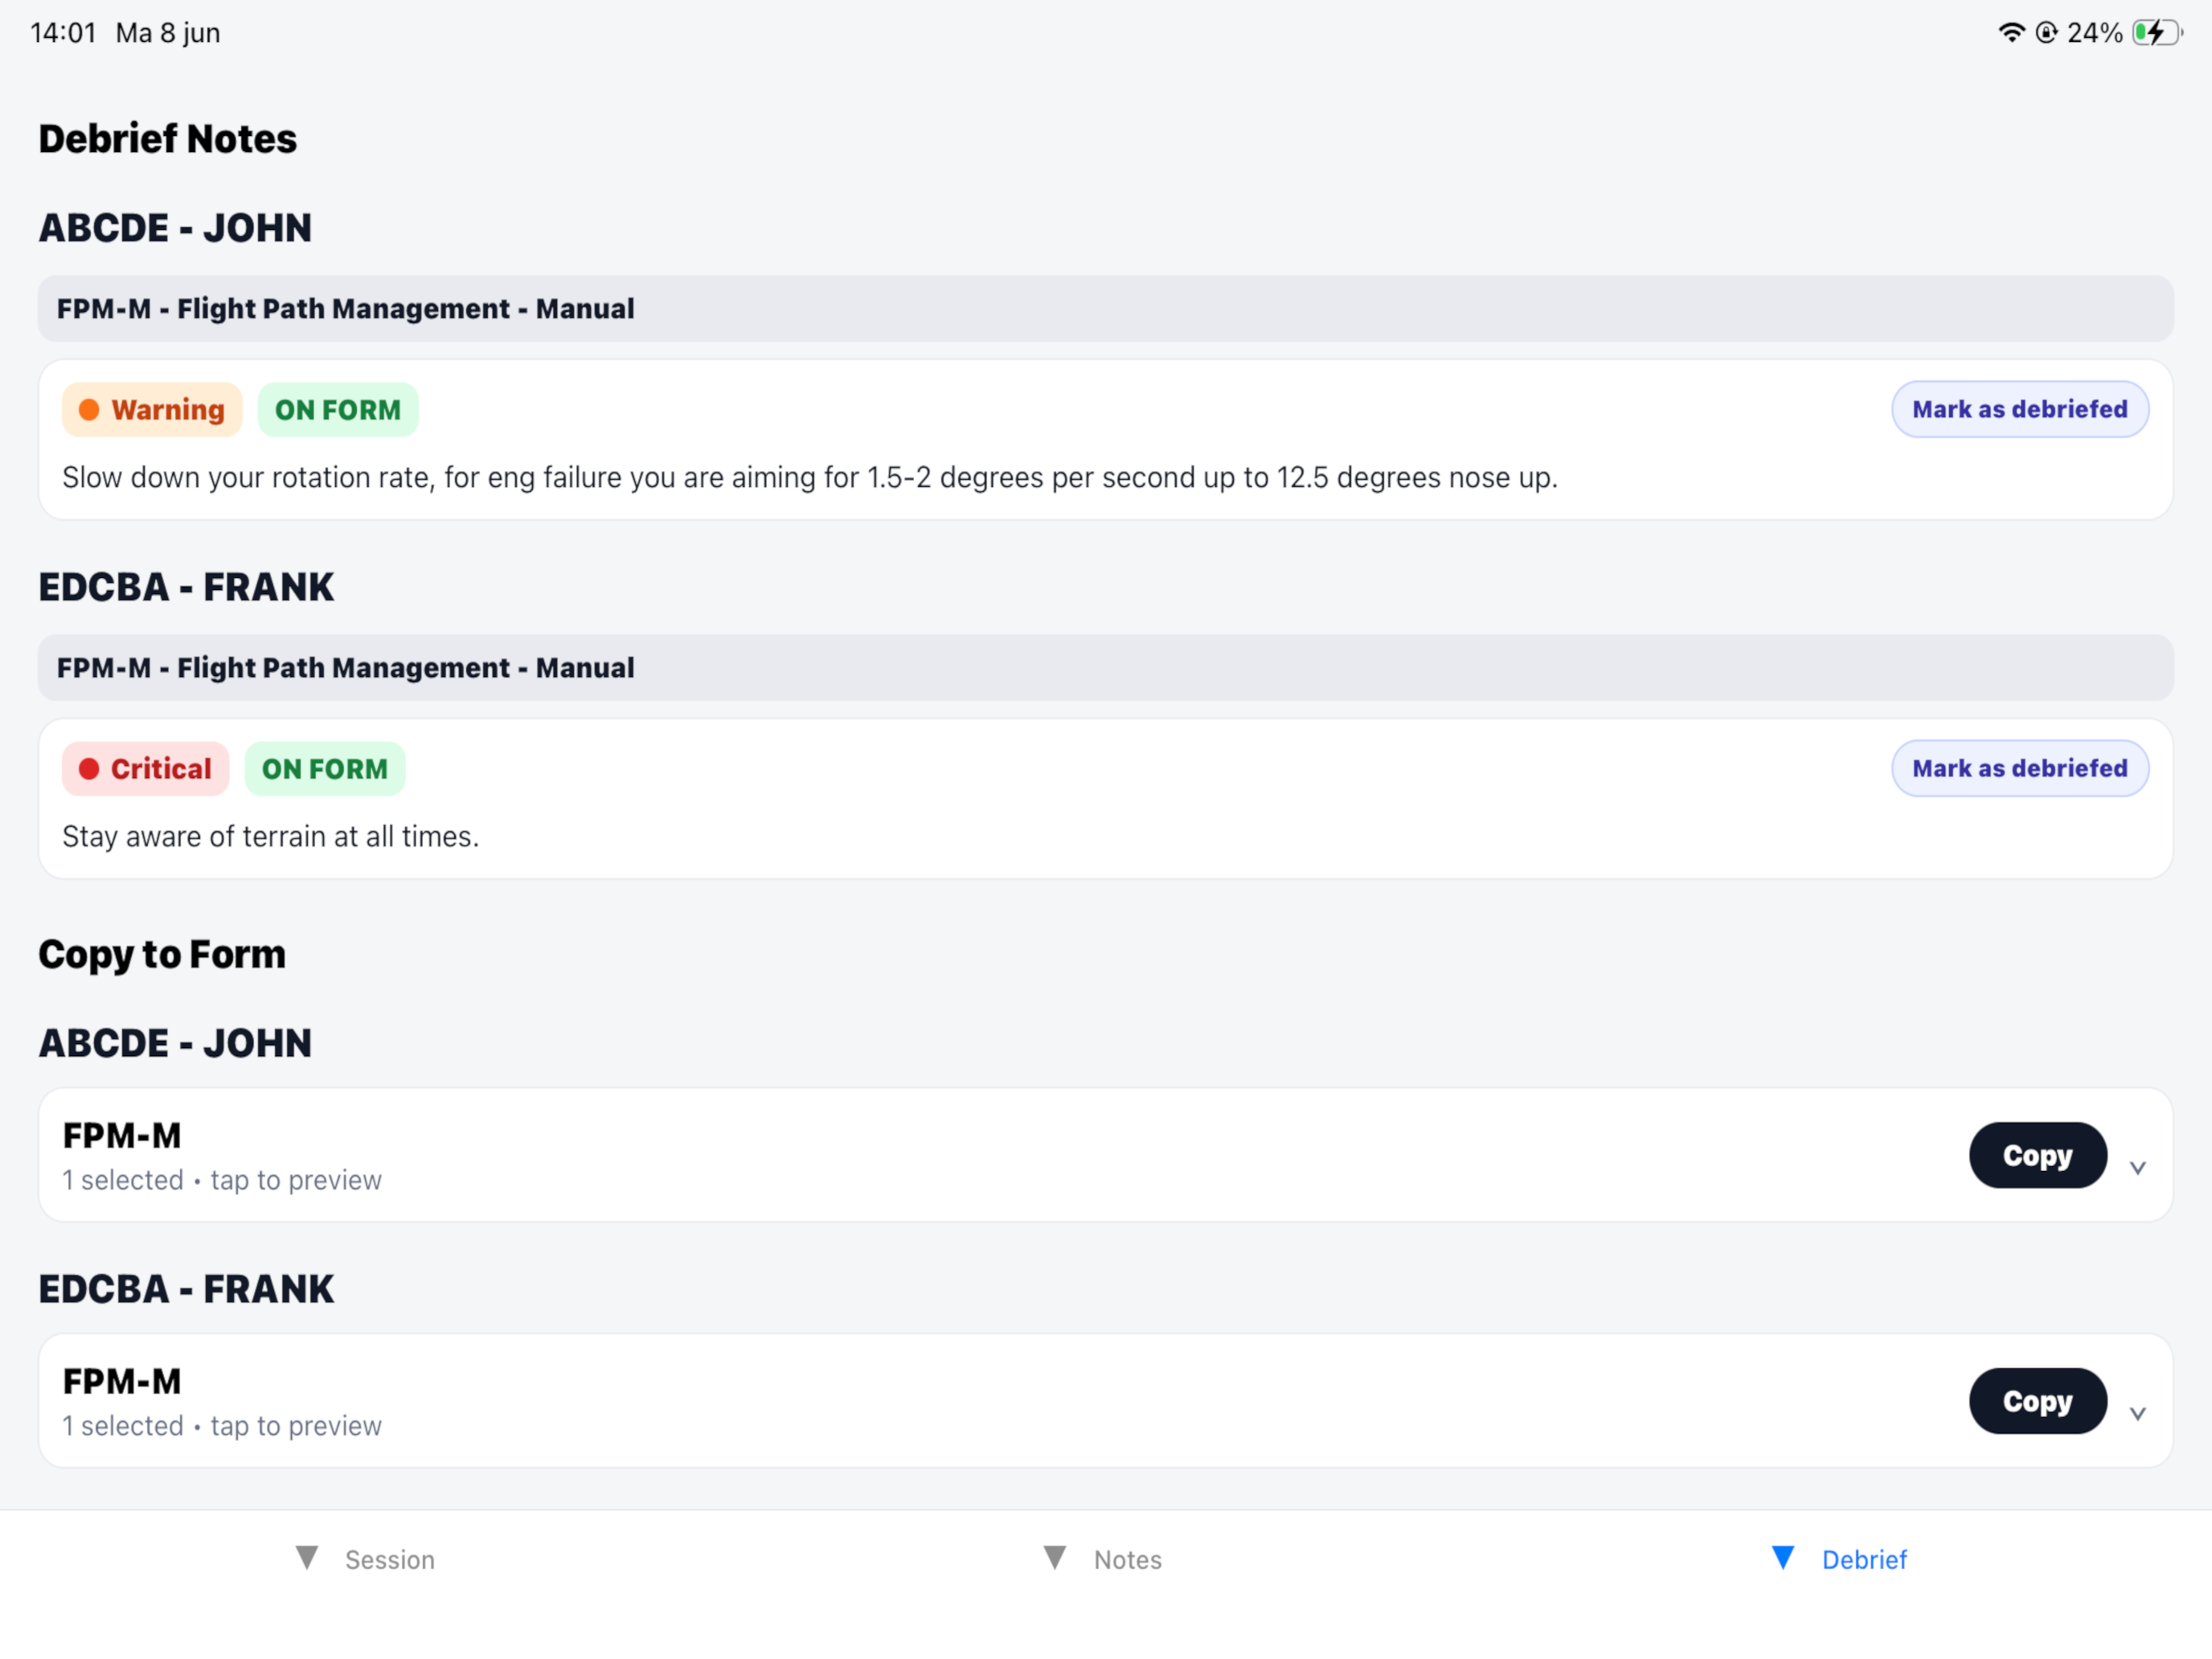2212x1659 pixels.
Task: Tap the 14:01 clock in status bar
Action: (x=63, y=33)
